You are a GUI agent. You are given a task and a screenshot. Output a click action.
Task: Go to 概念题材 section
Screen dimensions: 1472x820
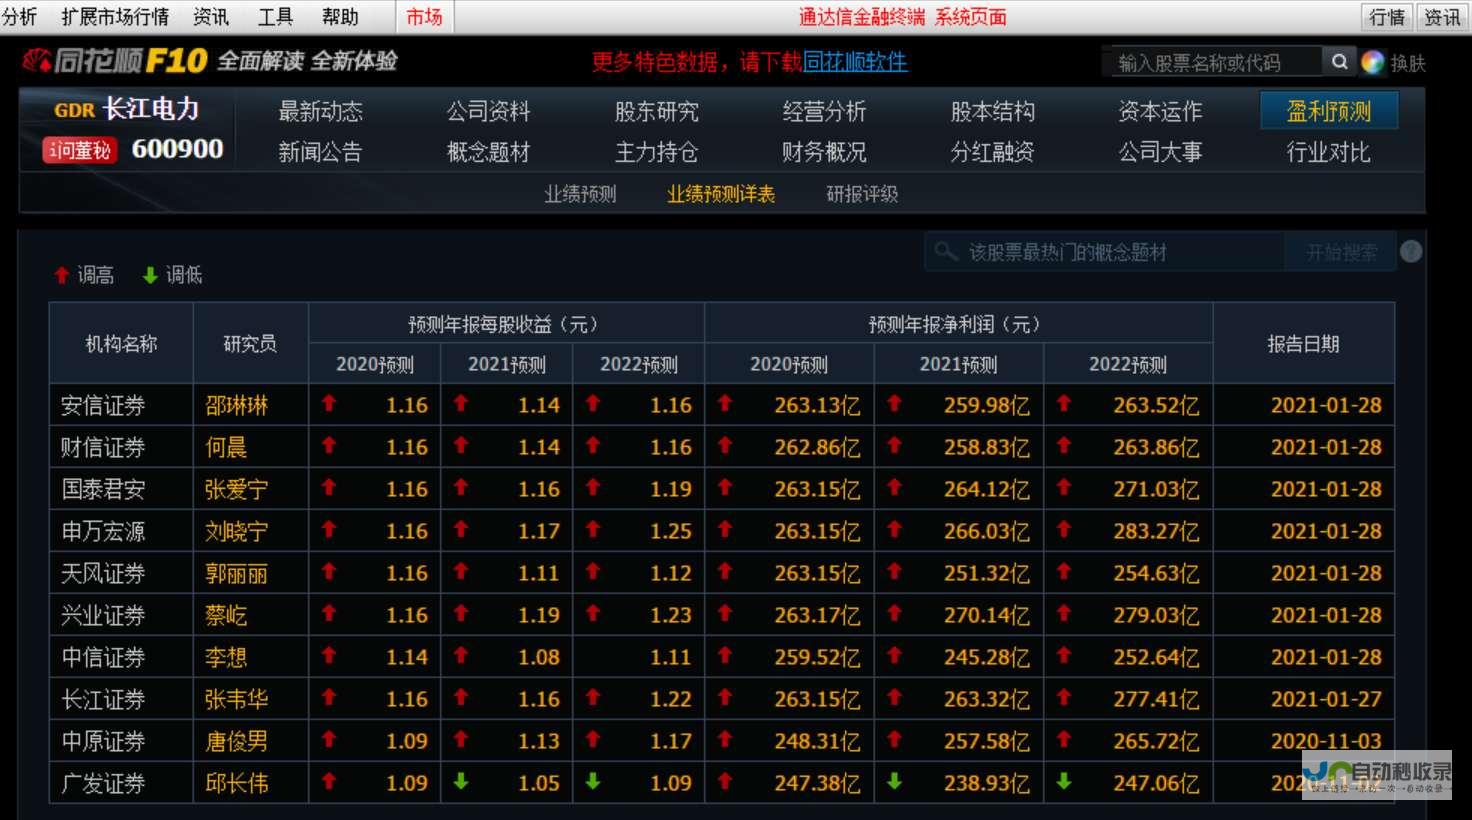(488, 152)
